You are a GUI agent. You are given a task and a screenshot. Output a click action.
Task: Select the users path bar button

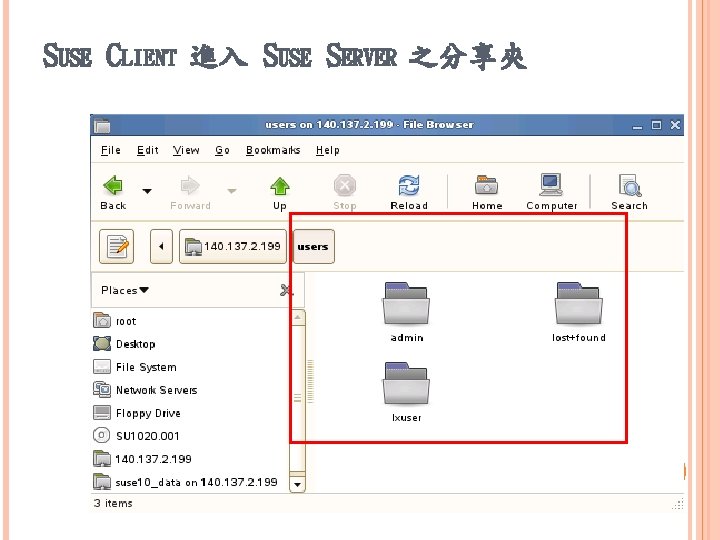[314, 247]
